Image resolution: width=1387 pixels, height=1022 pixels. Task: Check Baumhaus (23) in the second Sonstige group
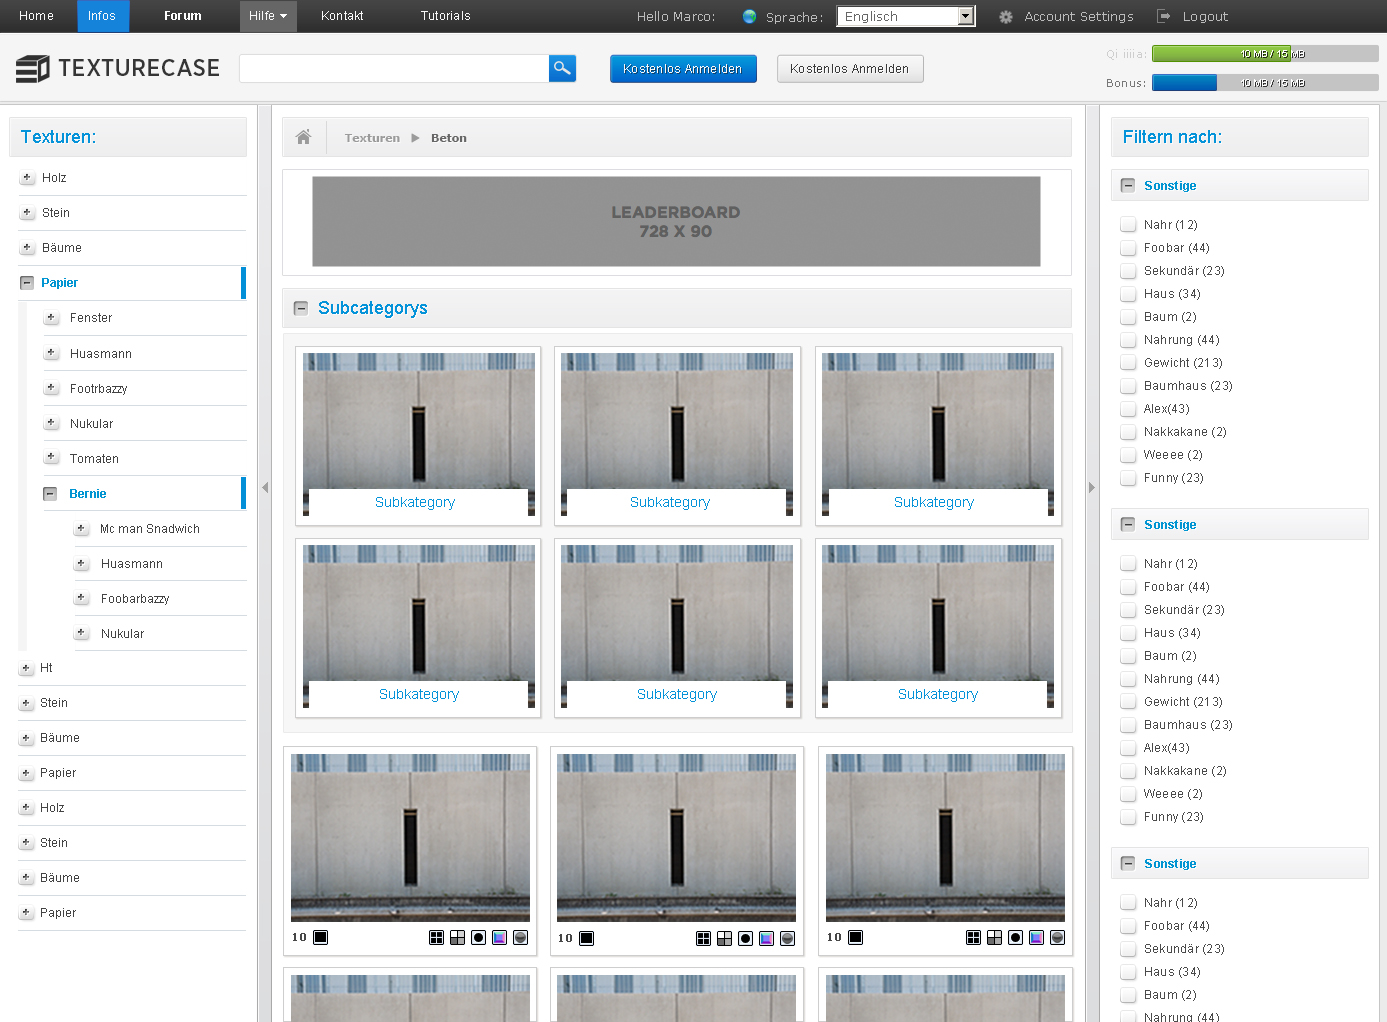(1128, 725)
